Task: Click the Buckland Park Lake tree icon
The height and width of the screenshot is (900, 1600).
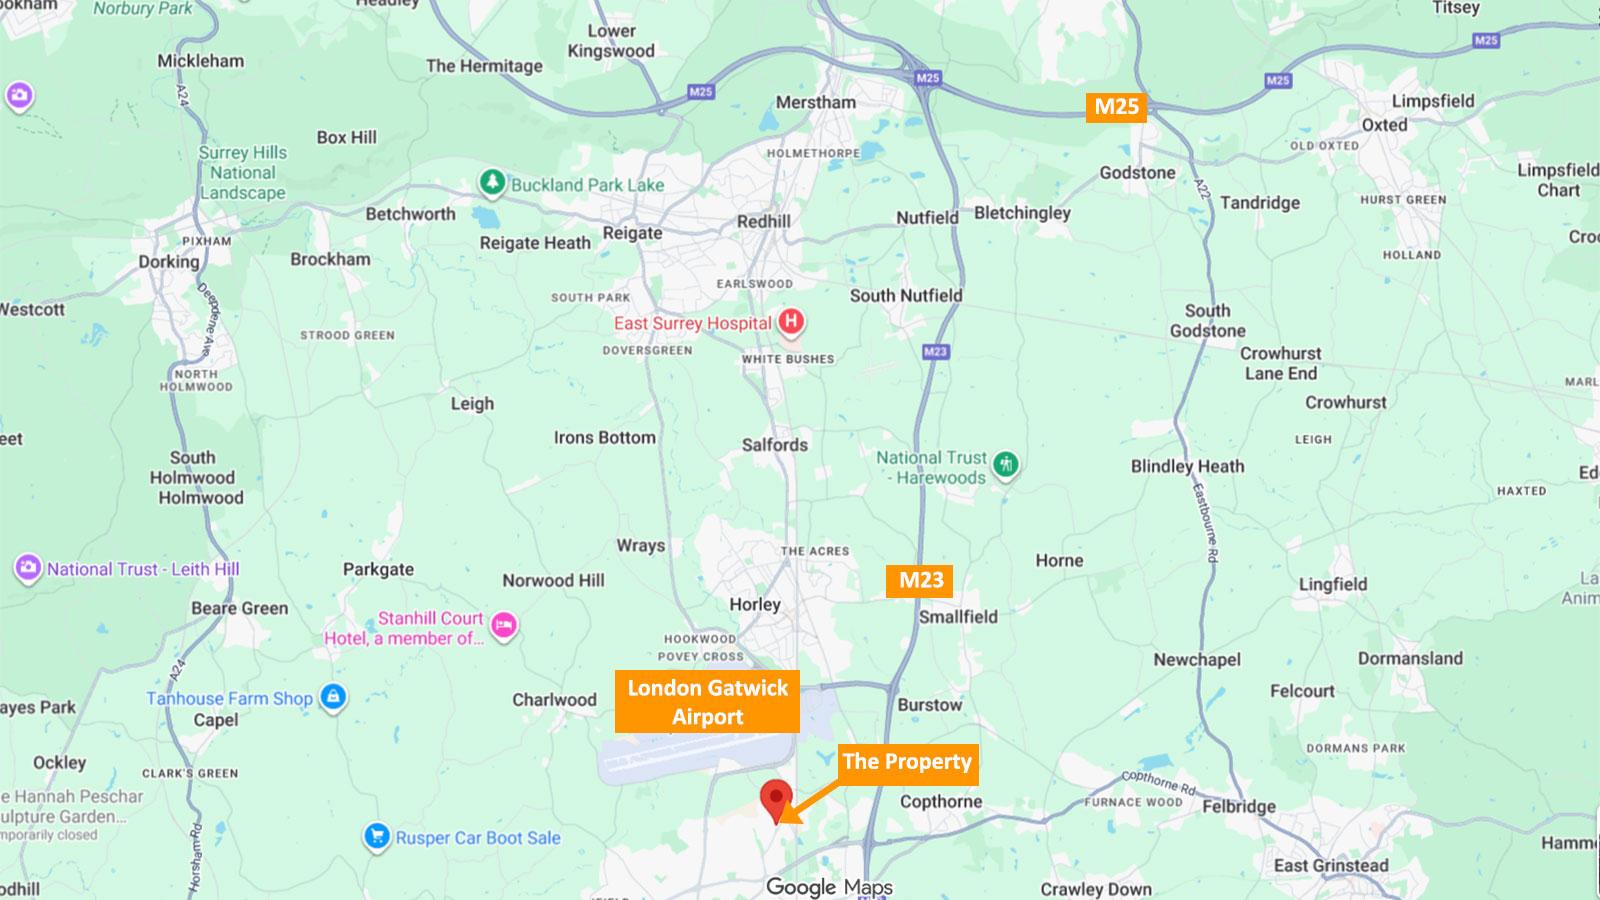Action: tap(491, 183)
